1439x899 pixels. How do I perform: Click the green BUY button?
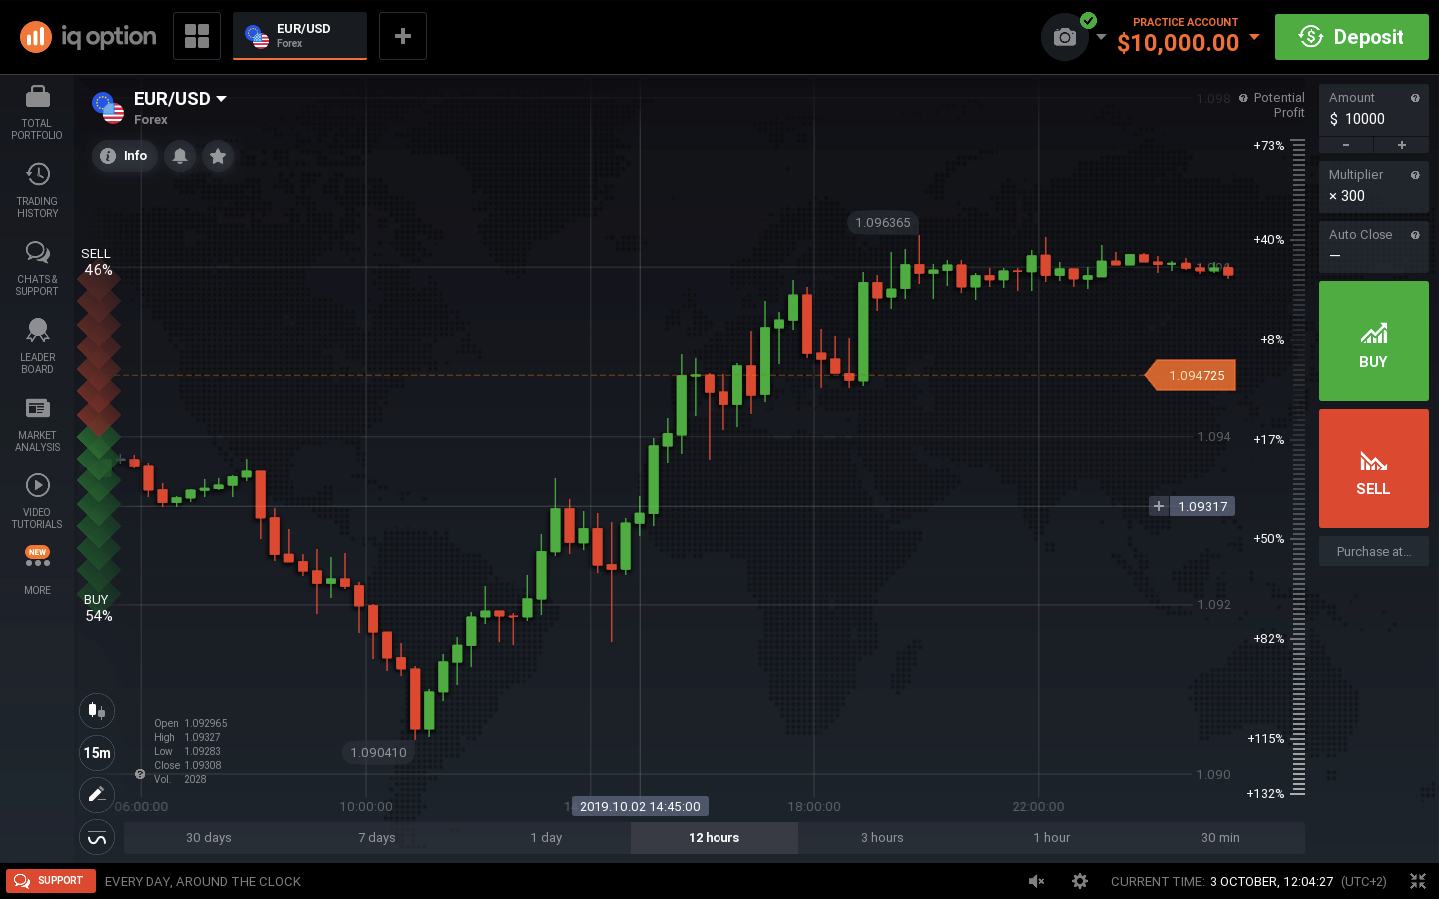coord(1374,341)
